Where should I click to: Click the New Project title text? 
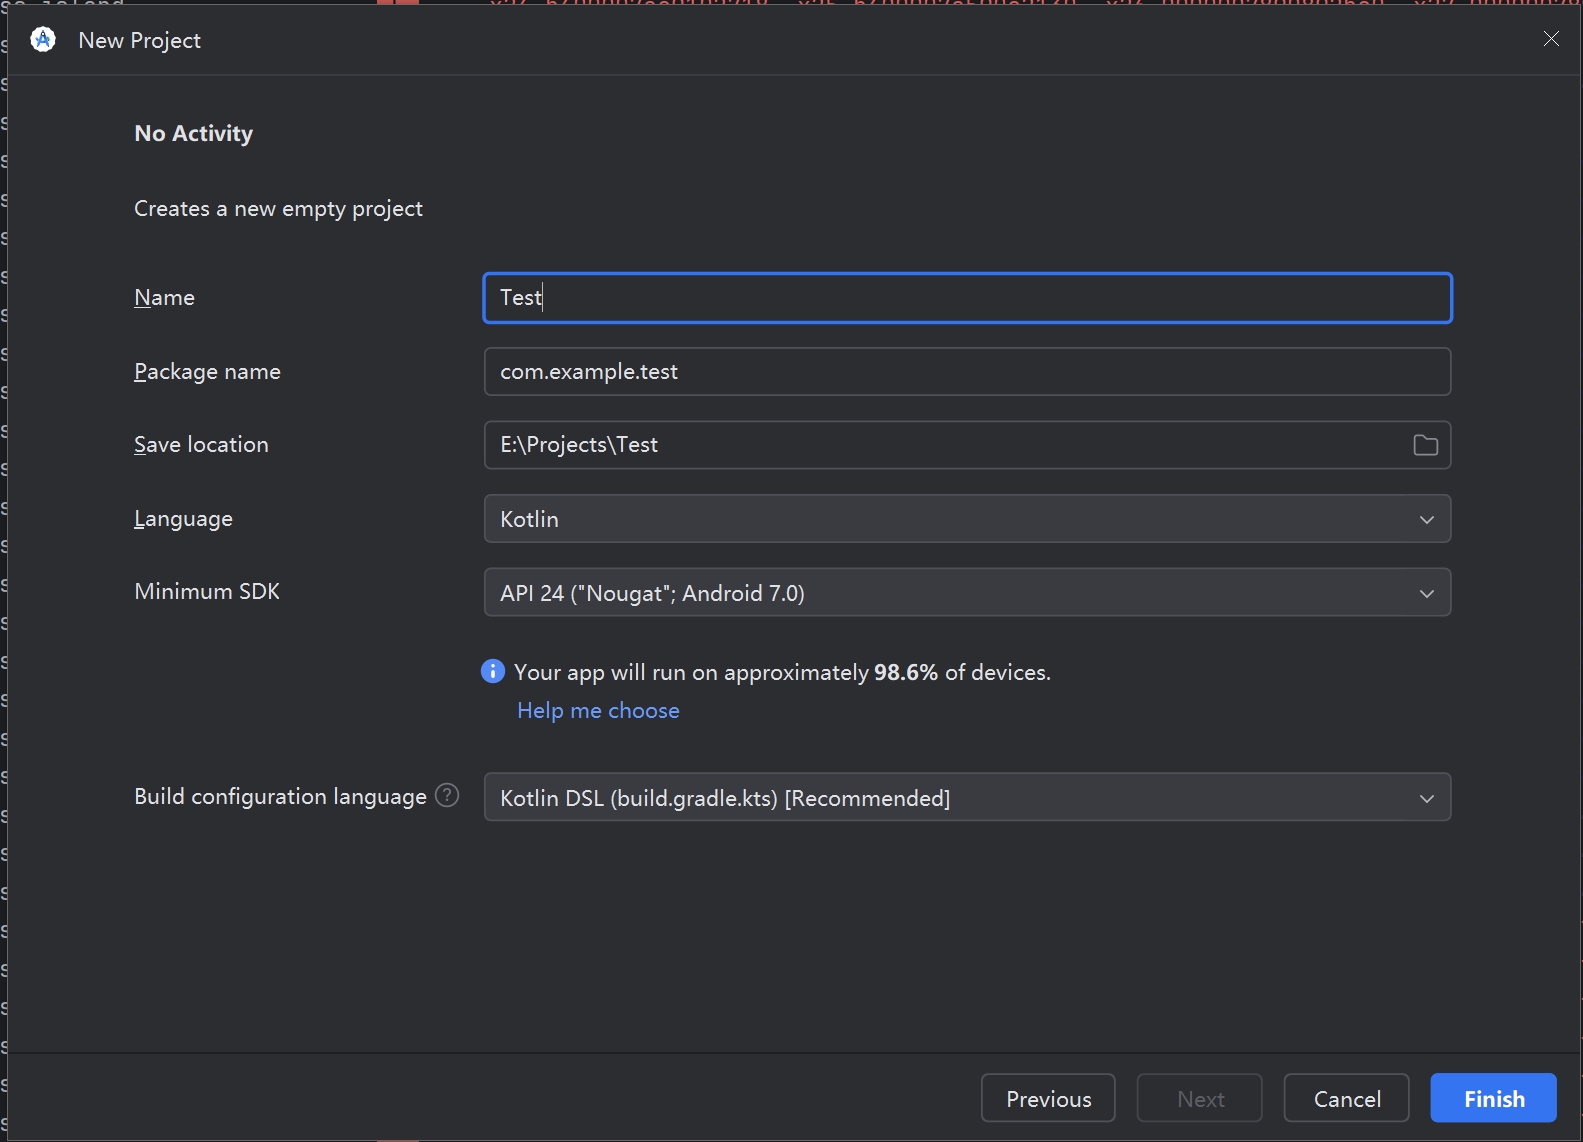[140, 41]
